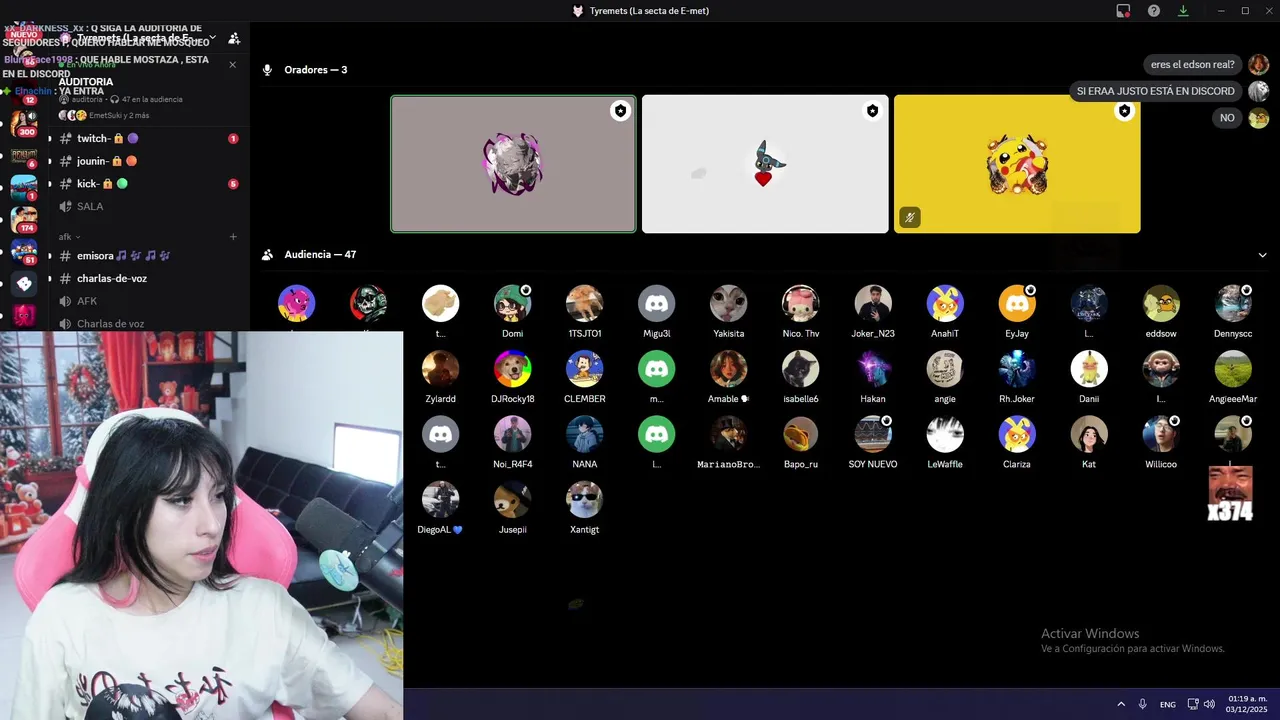This screenshot has height=720, width=1280.
Task: Open the stream recording icon in title bar
Action: click(1124, 11)
